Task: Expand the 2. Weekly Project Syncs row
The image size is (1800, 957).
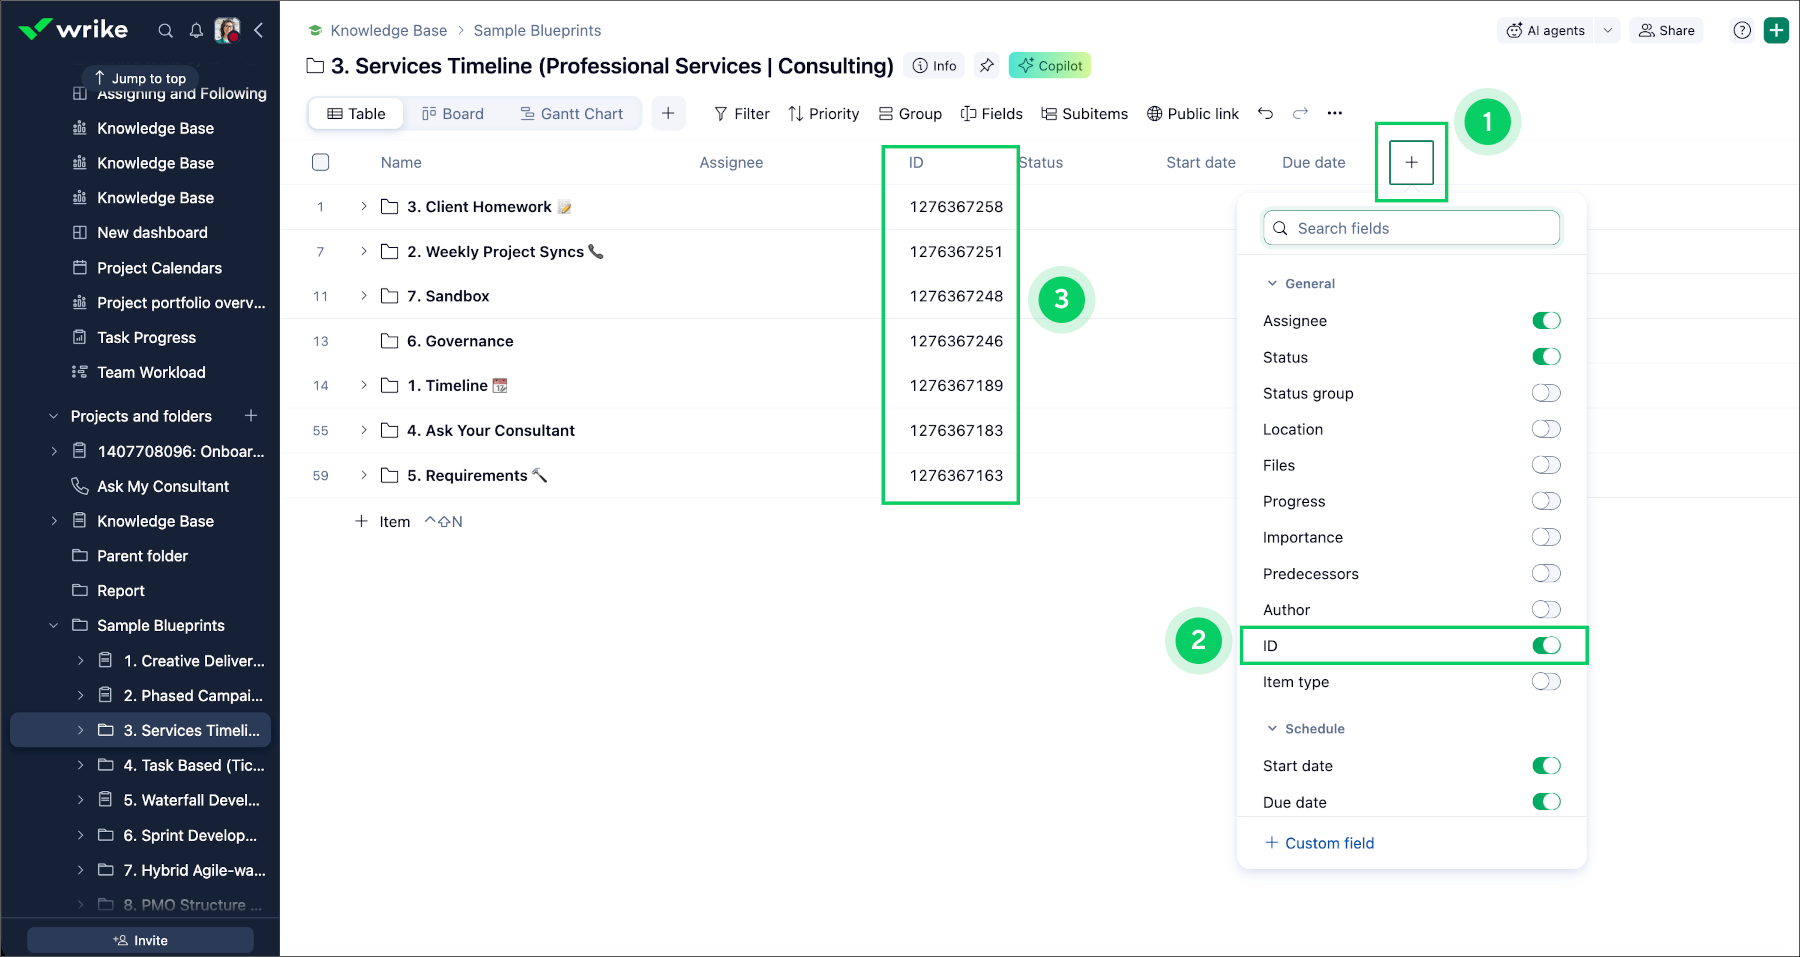Action: (x=364, y=252)
